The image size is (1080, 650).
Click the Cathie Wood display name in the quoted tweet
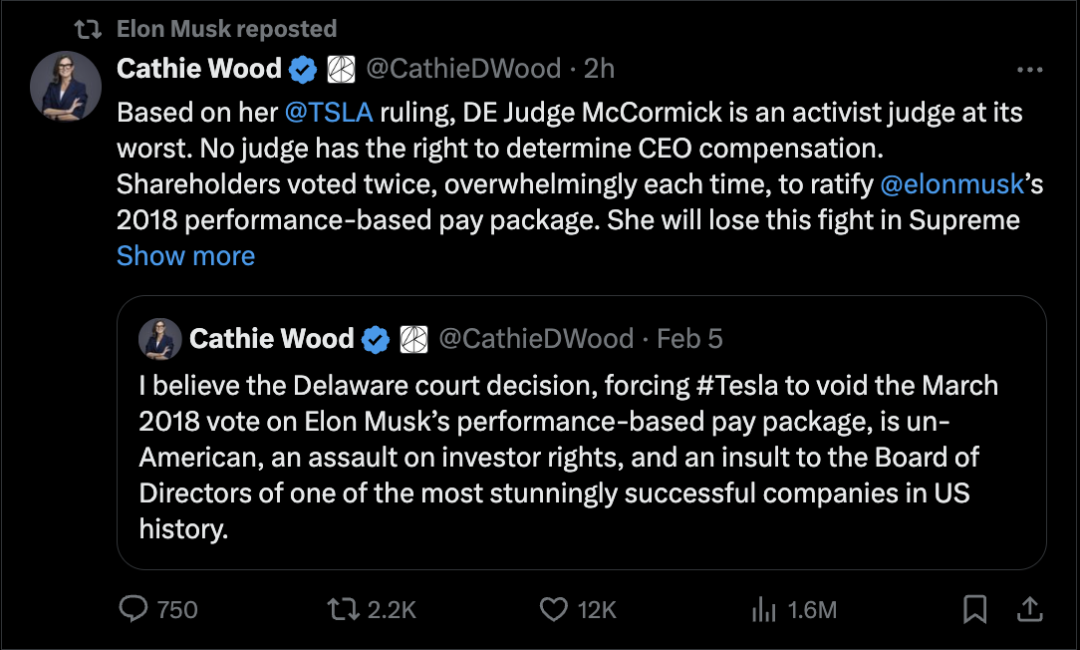(x=271, y=339)
